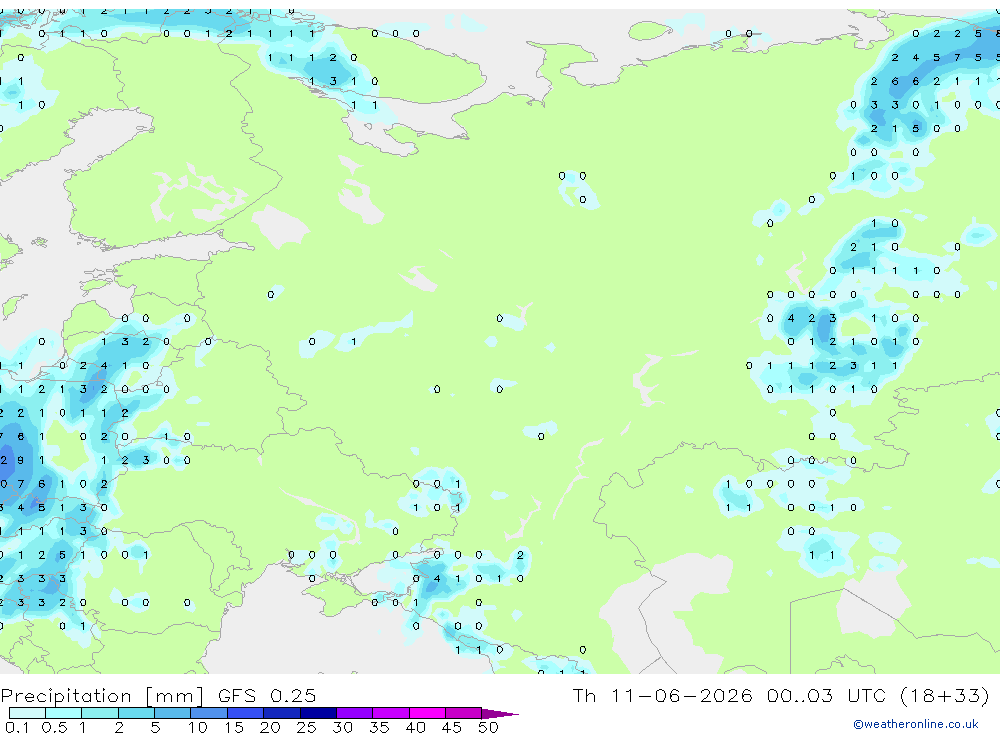This screenshot has height=733, width=1000.
Task: Click the "(18+33)" forecast run text
Action: point(946,695)
